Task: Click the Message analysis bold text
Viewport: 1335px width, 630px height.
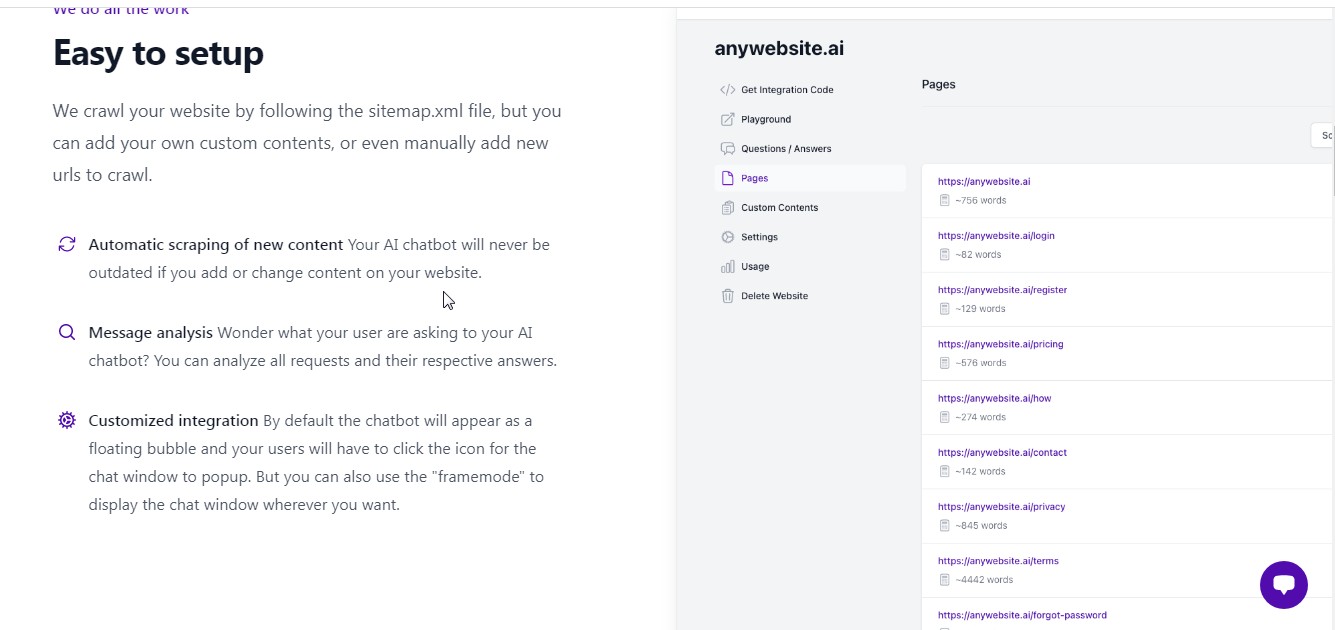Action: pyautogui.click(x=151, y=332)
